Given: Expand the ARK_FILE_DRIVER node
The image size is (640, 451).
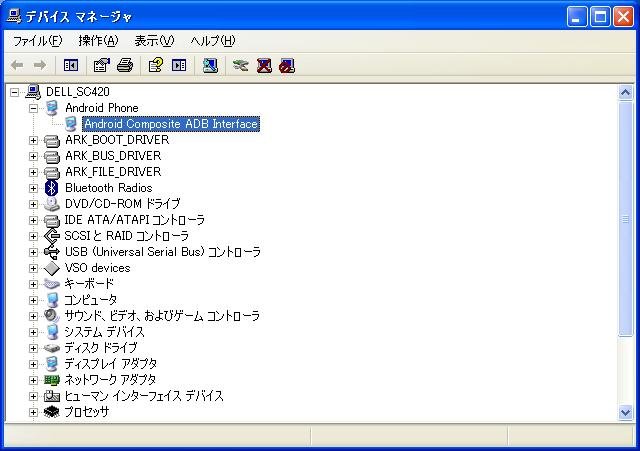Looking at the screenshot, I should (x=33, y=172).
